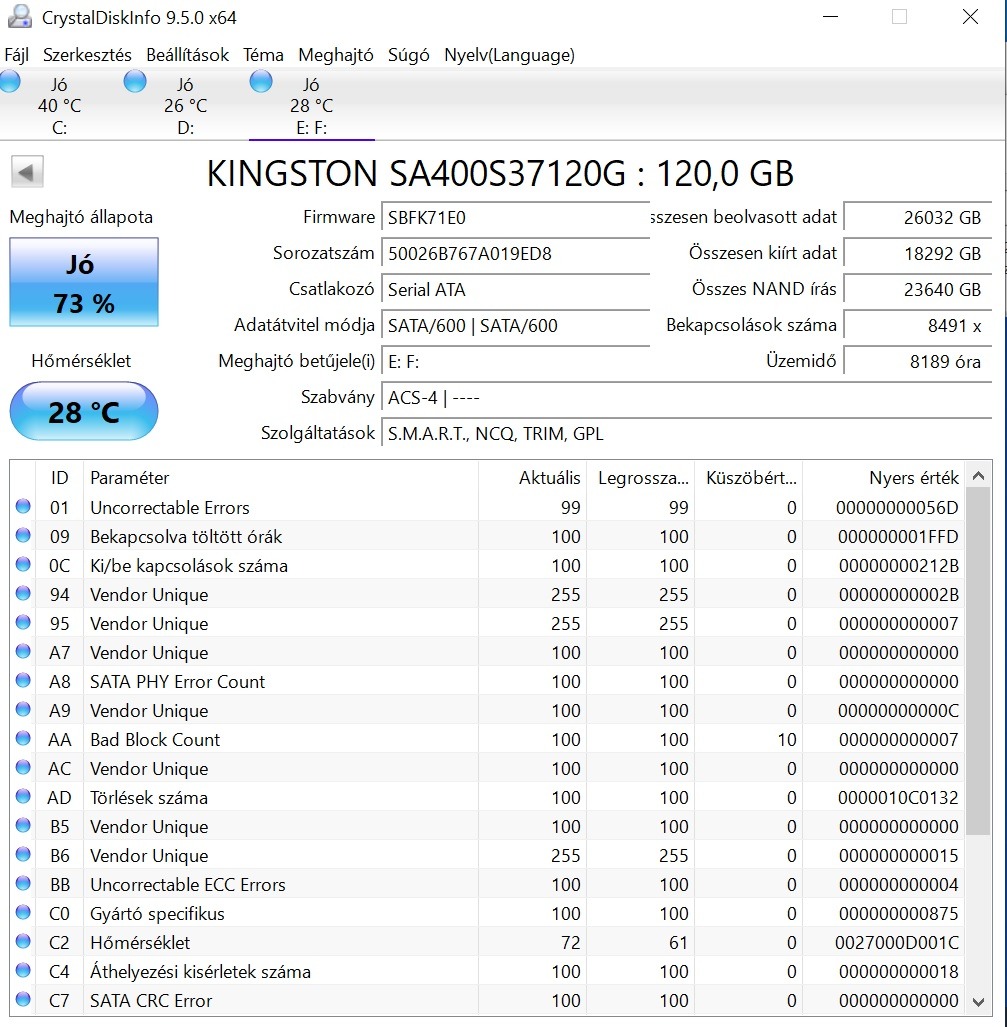The height and width of the screenshot is (1027, 1007).
Task: Click raw value 0027000D001C
Action: [x=896, y=943]
